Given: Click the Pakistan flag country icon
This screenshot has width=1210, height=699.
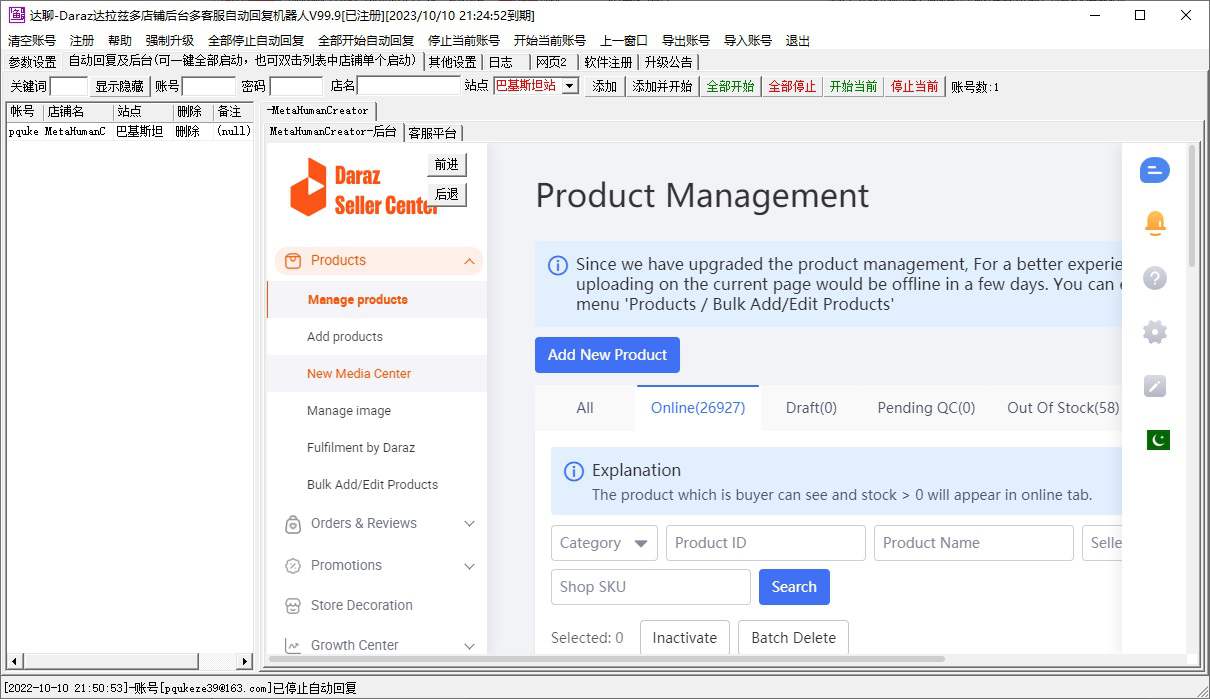Looking at the screenshot, I should click(x=1157, y=440).
